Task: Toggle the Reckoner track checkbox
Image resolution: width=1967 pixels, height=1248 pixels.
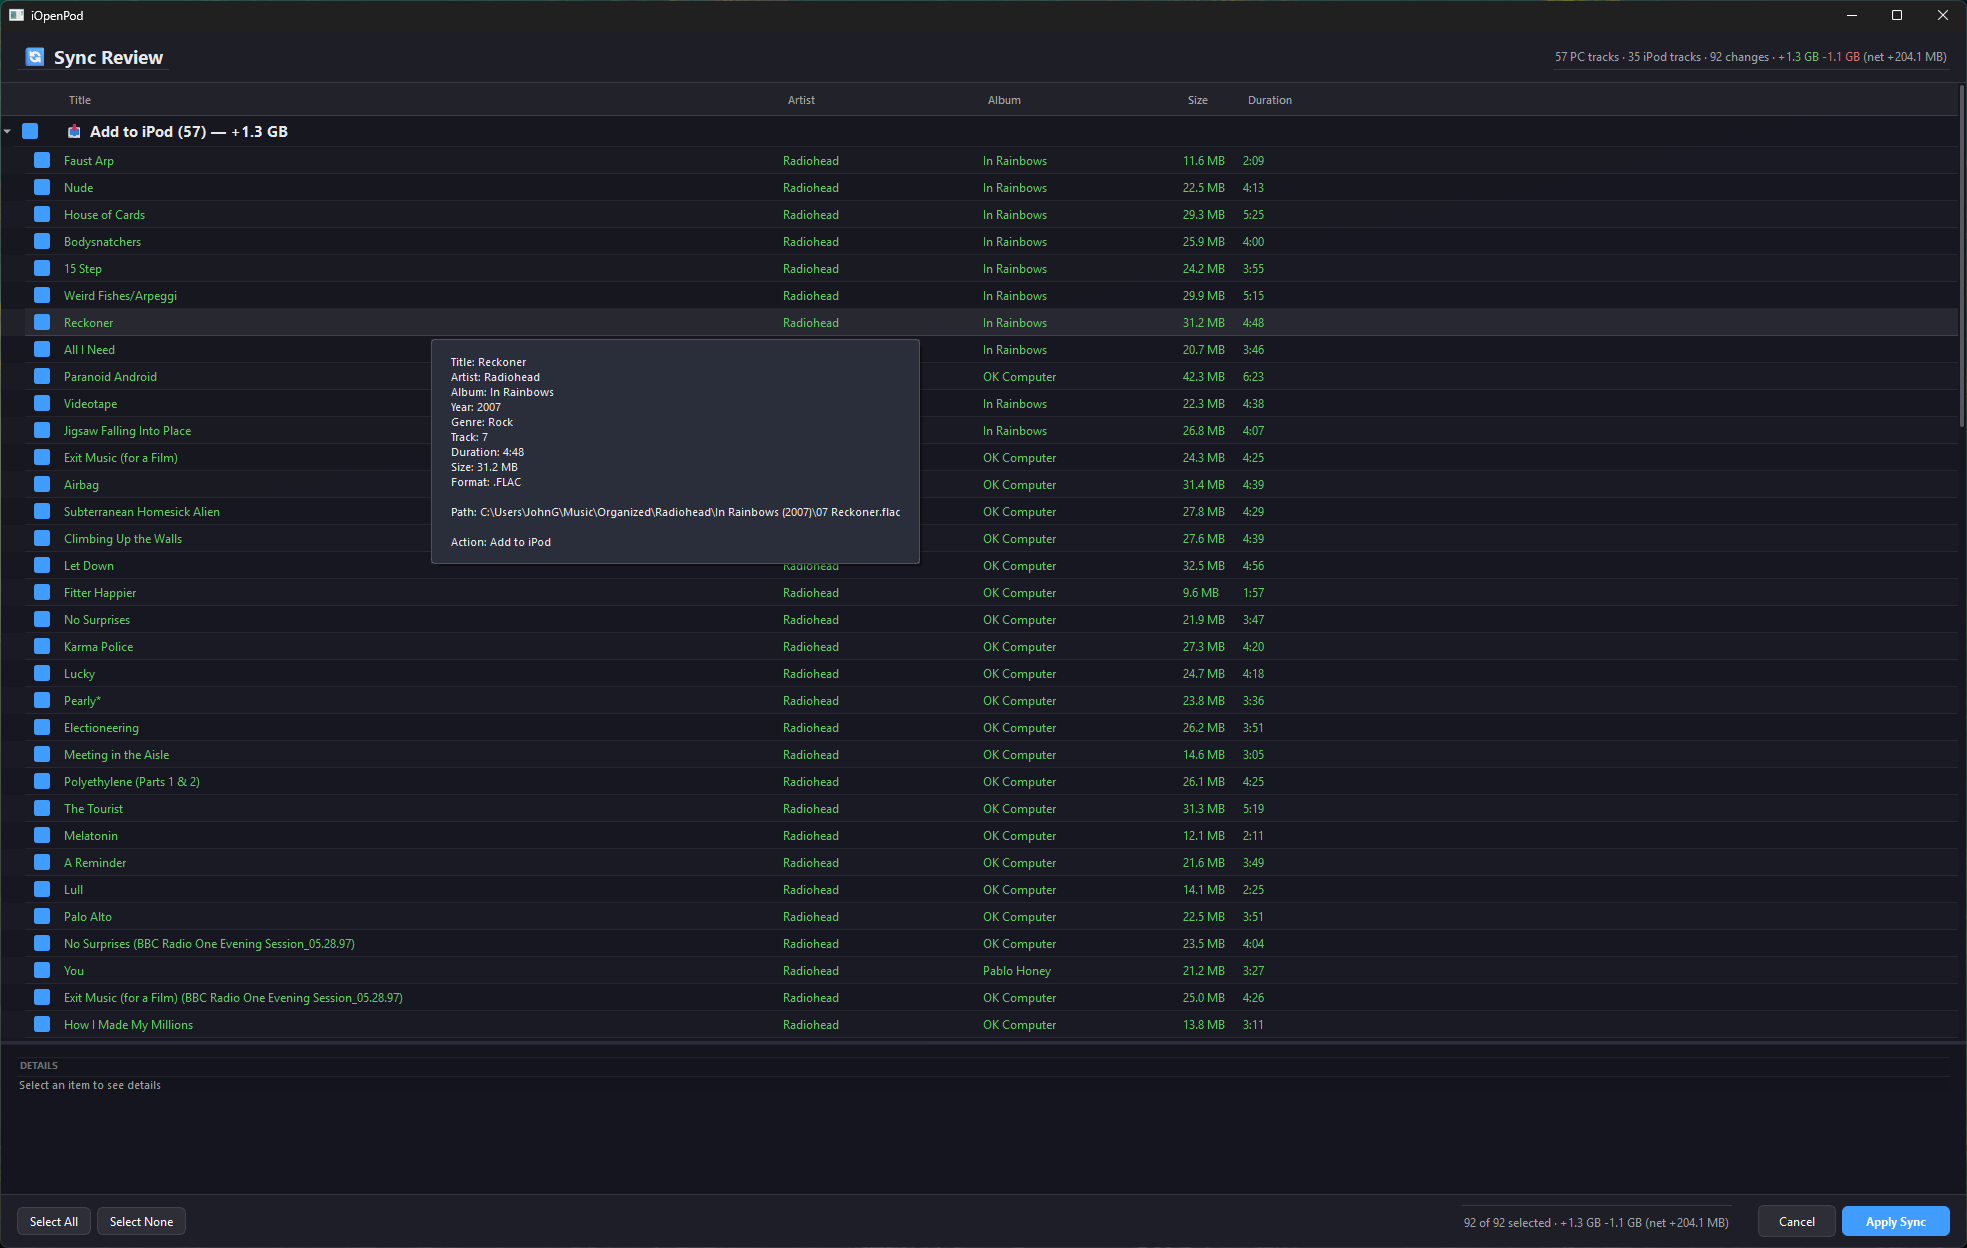Action: click(x=41, y=322)
